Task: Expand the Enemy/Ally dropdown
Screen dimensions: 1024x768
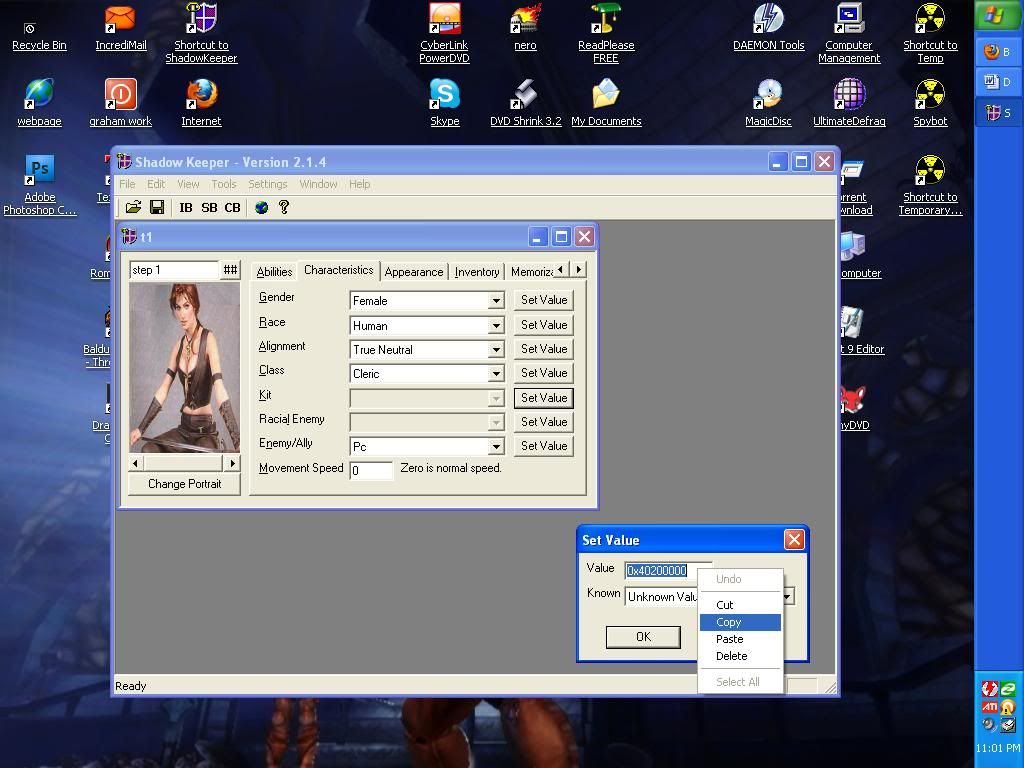Action: click(495, 447)
